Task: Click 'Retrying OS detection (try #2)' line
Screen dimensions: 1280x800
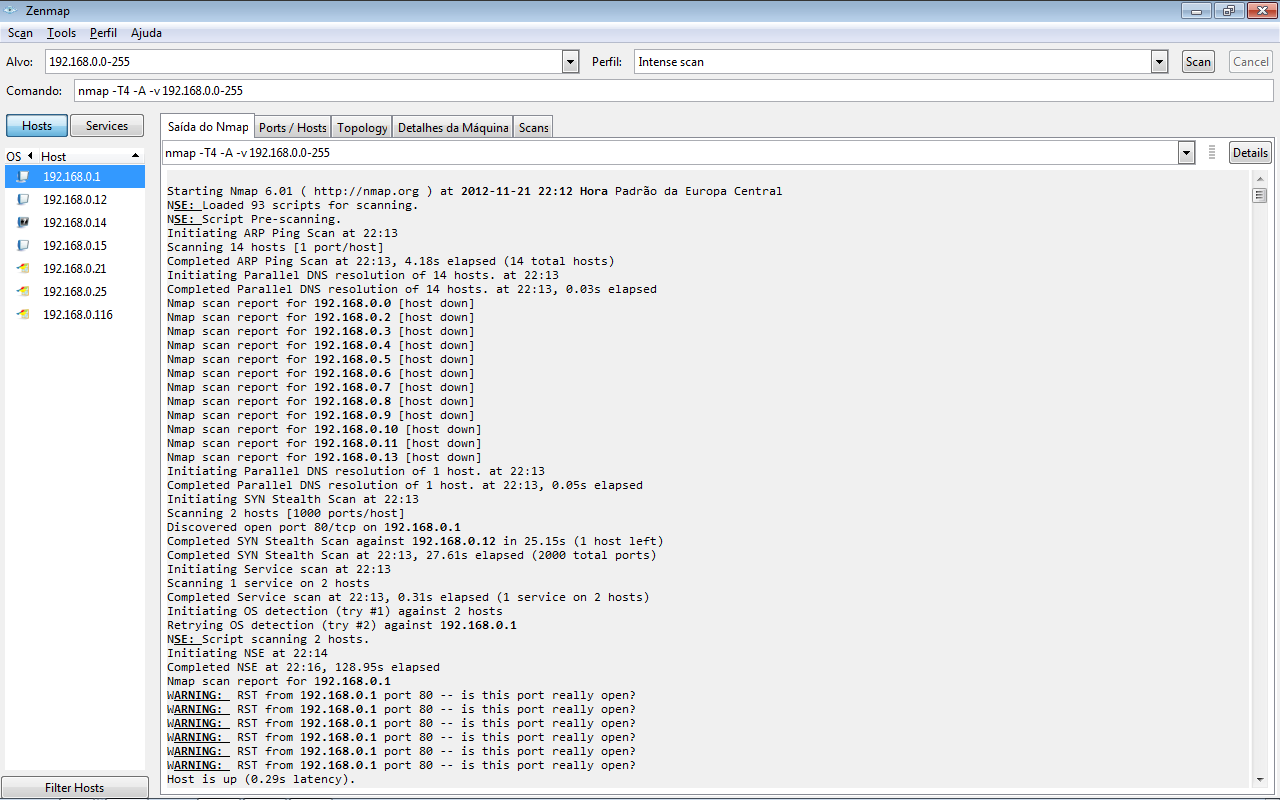Action: [342, 625]
